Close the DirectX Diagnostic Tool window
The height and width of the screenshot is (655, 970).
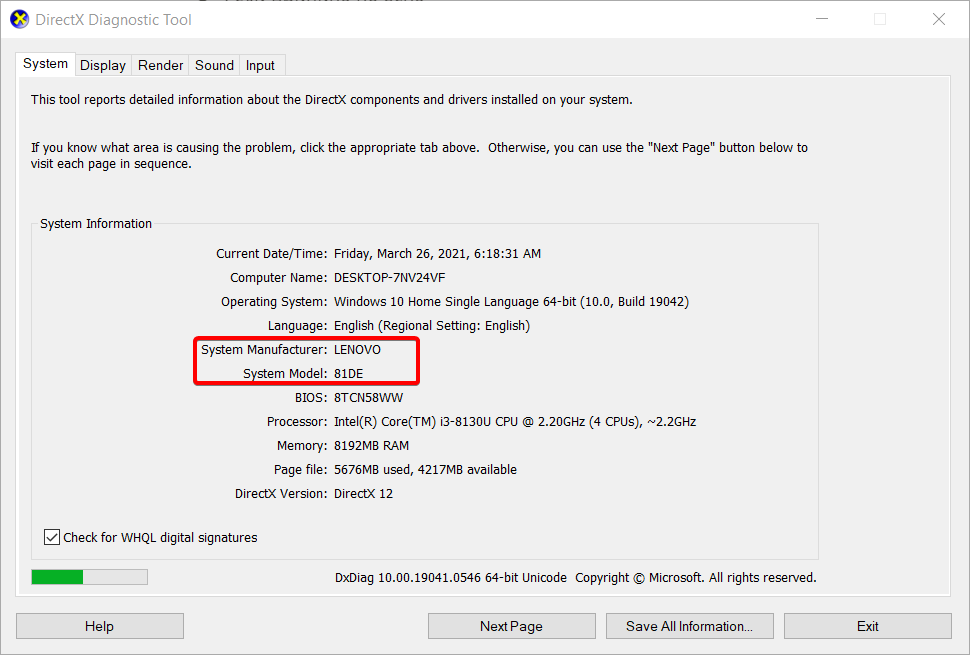[x=938, y=19]
